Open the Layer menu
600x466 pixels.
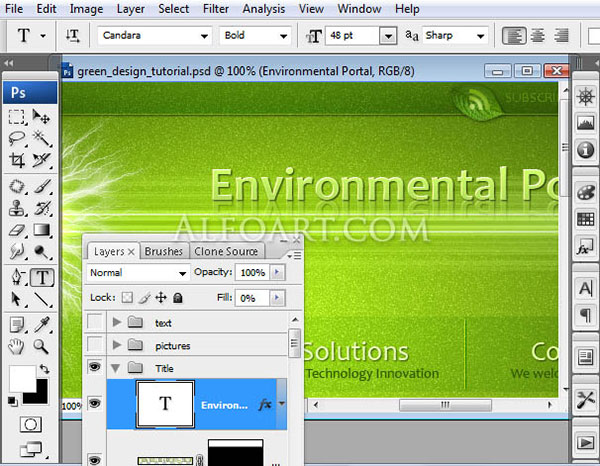pyautogui.click(x=130, y=9)
